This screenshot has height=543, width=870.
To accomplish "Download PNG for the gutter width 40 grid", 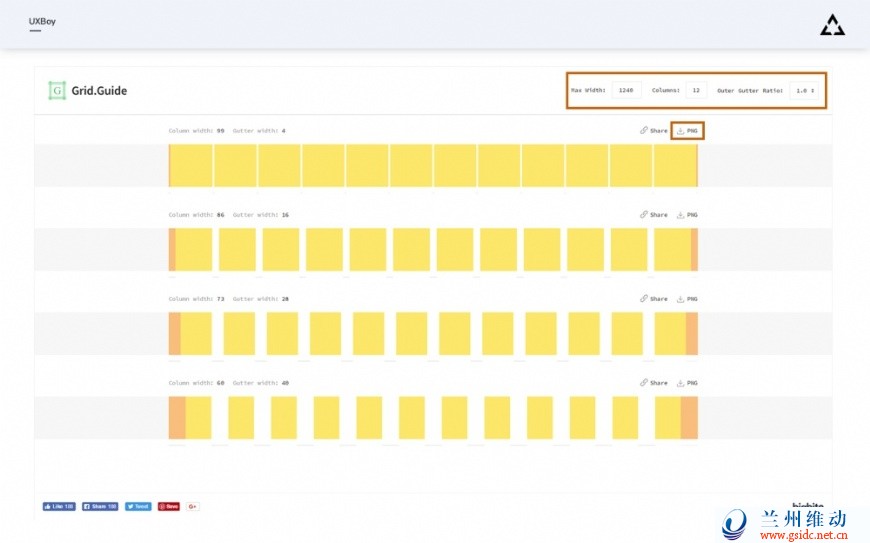I will pyautogui.click(x=688, y=383).
